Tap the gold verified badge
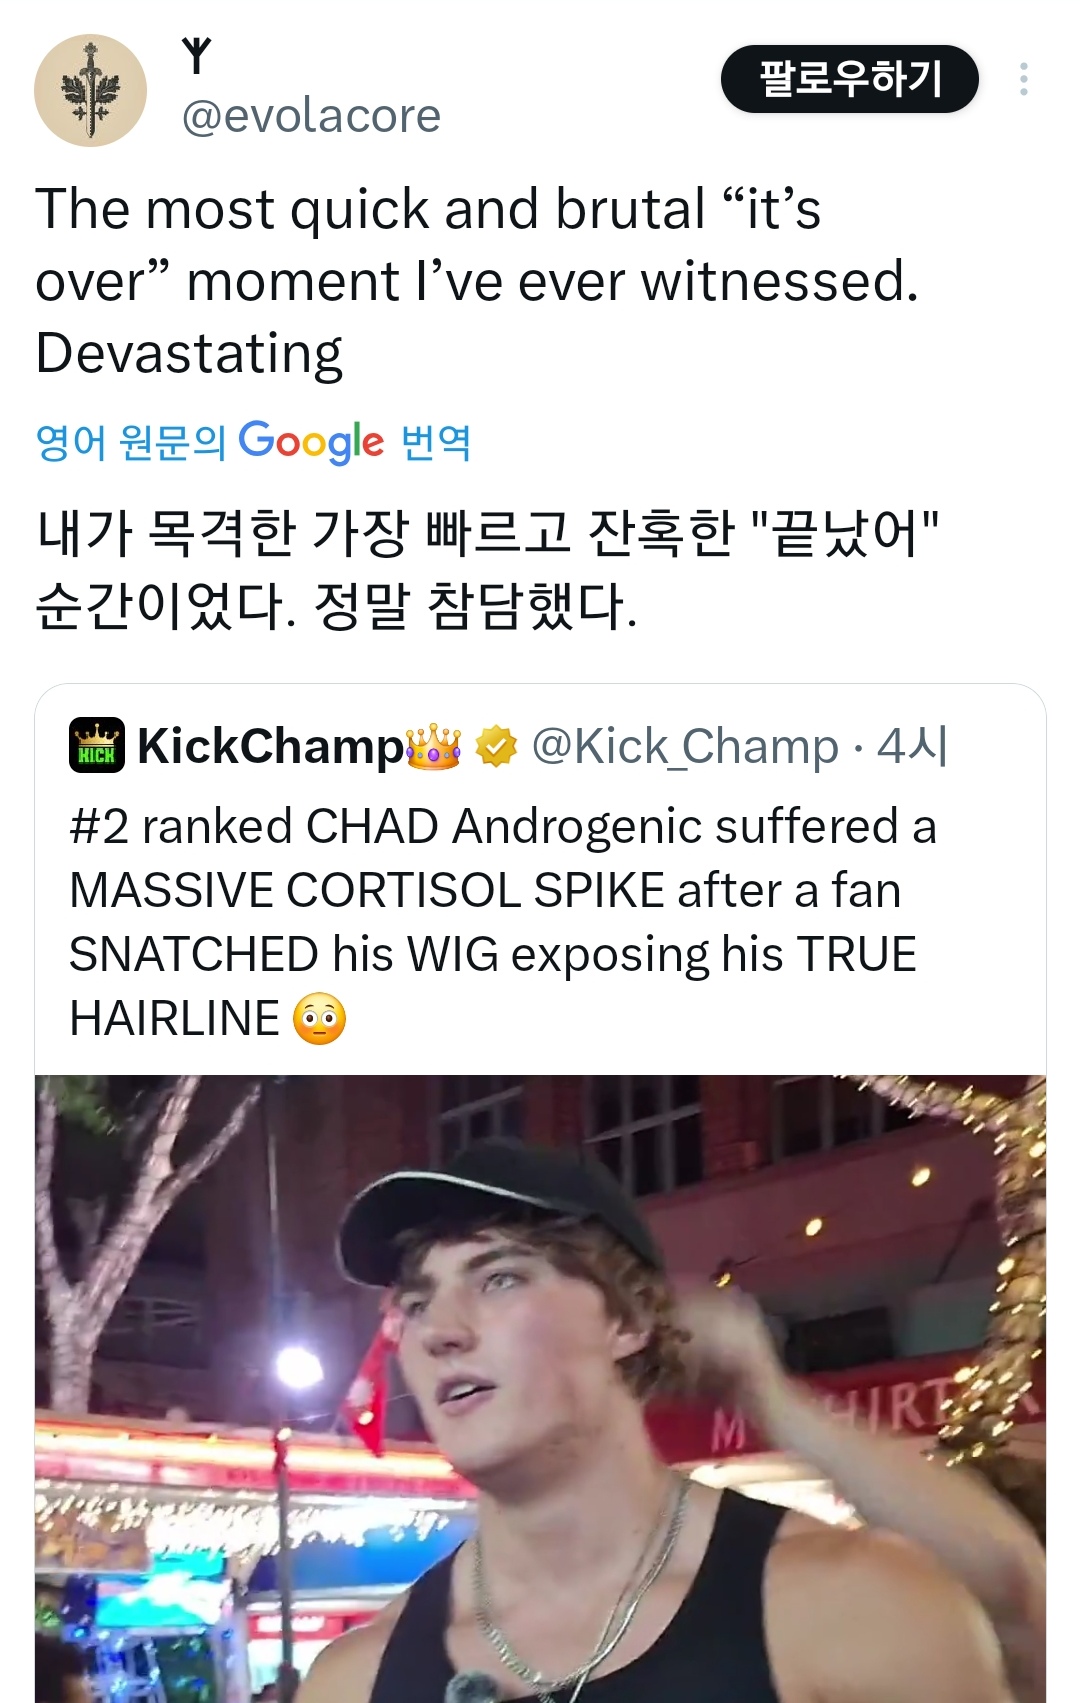Screen dimensions: 1080x1703 tap(496, 746)
